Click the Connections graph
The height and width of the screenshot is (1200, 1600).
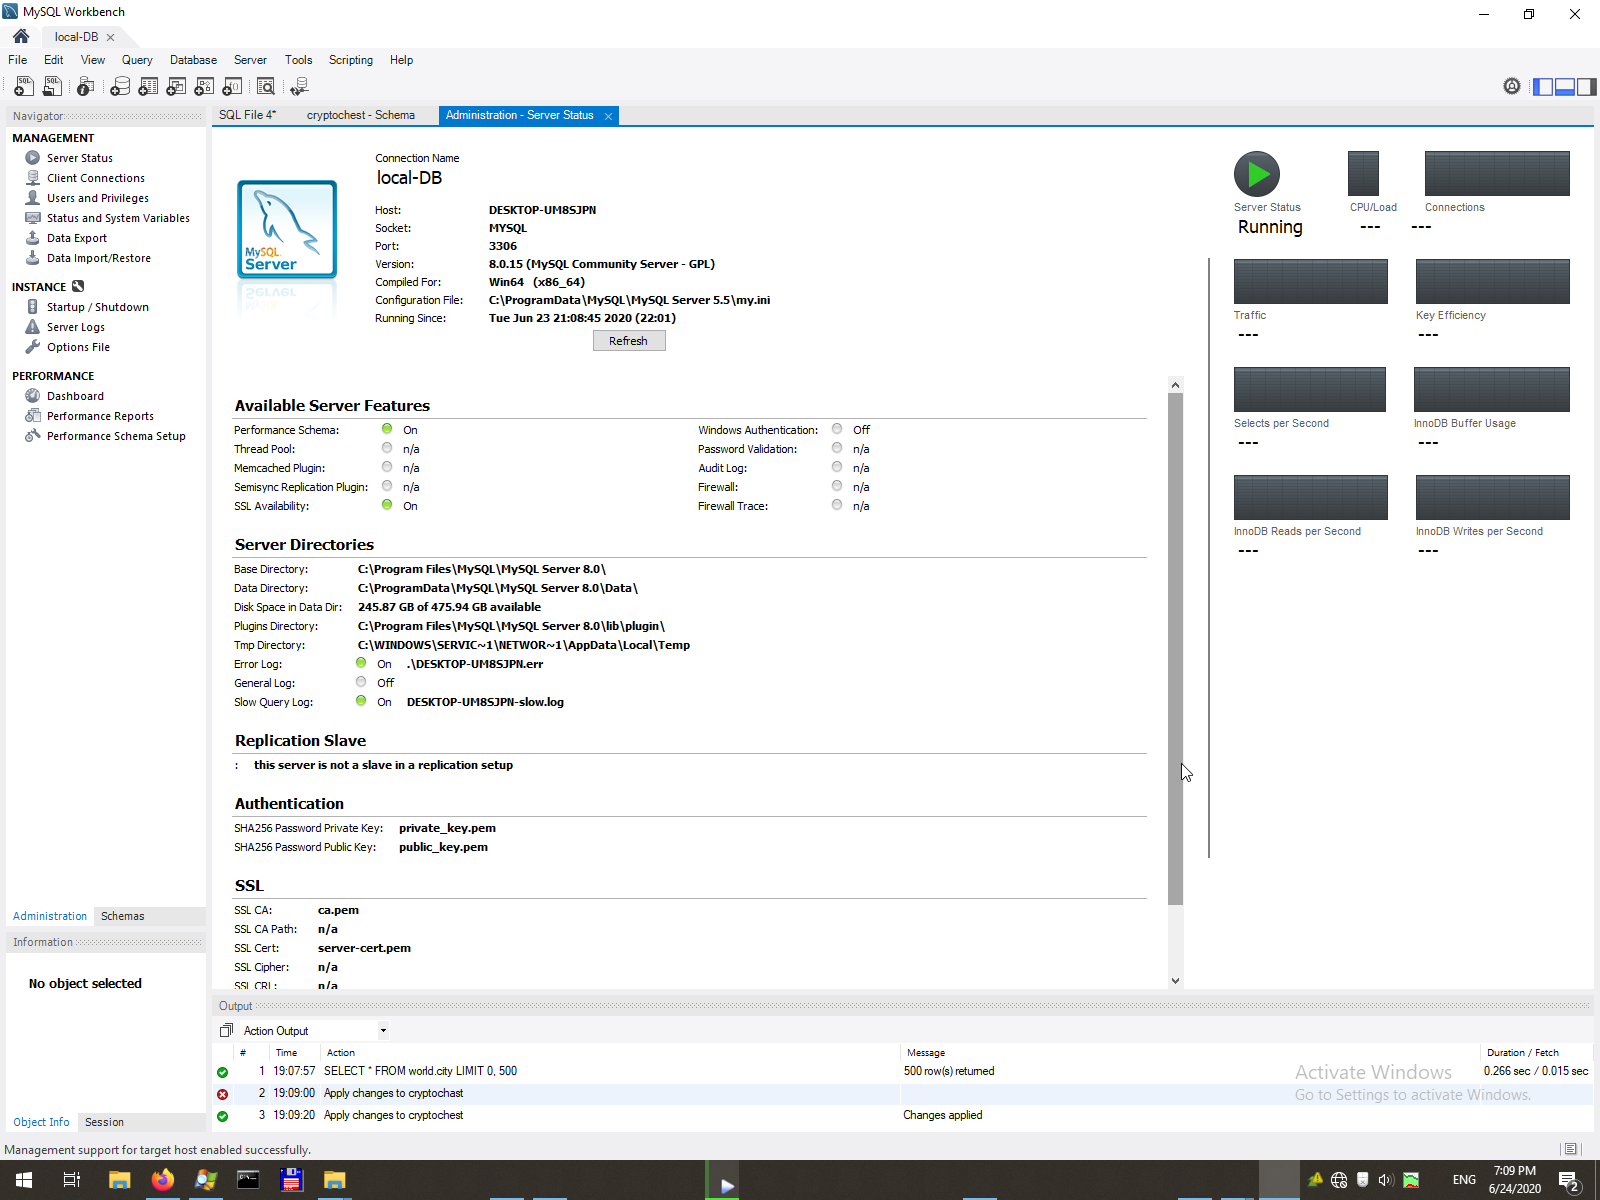tap(1497, 173)
